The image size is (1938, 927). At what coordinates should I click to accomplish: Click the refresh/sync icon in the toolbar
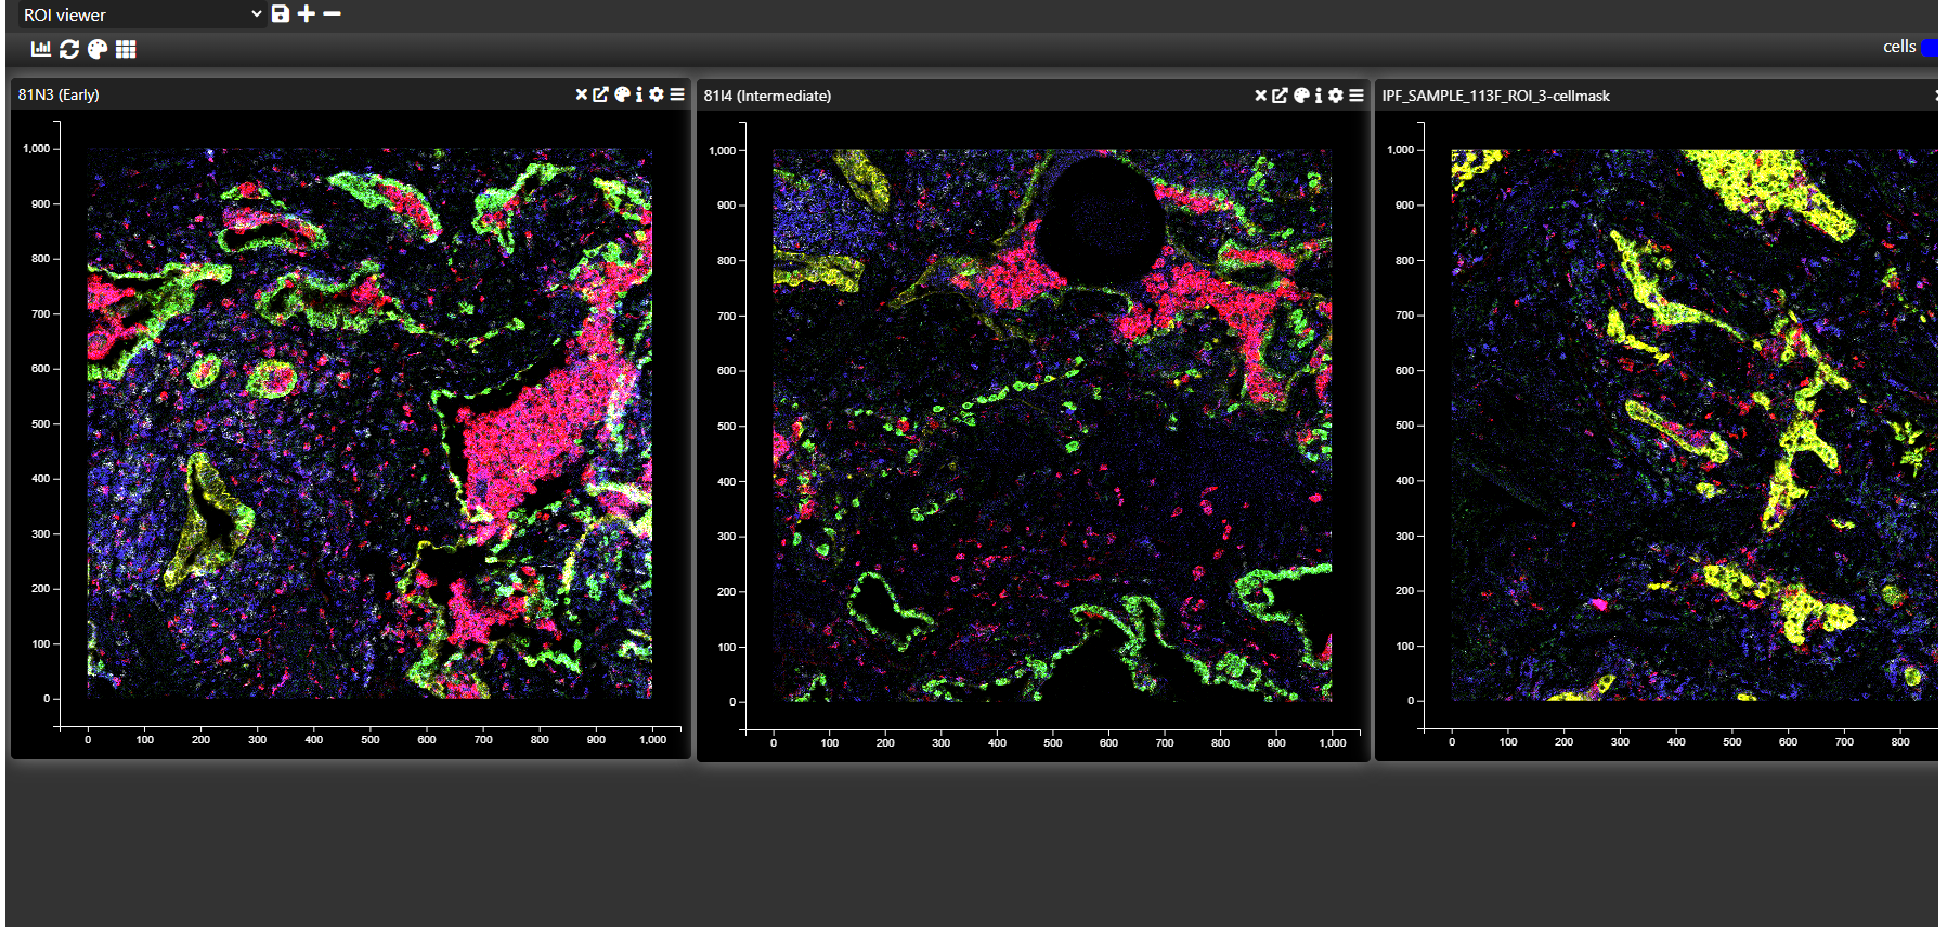coord(68,47)
